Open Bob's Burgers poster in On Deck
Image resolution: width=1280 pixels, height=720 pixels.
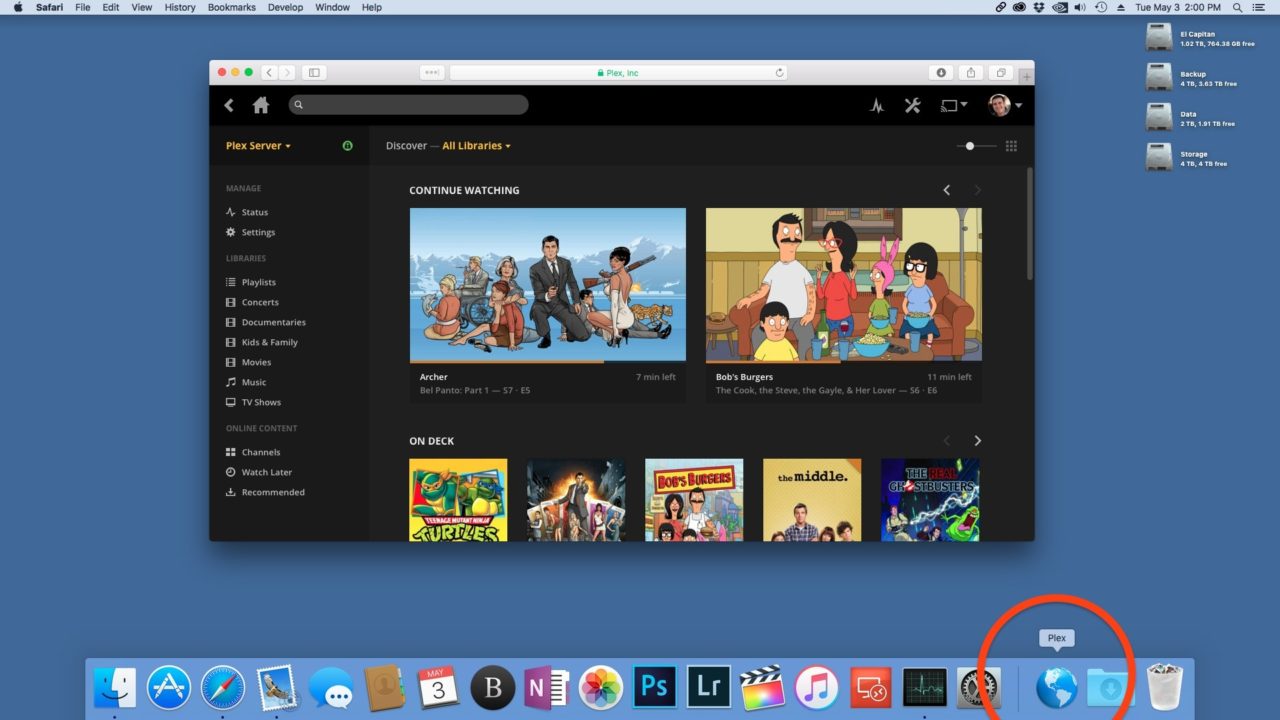[694, 500]
